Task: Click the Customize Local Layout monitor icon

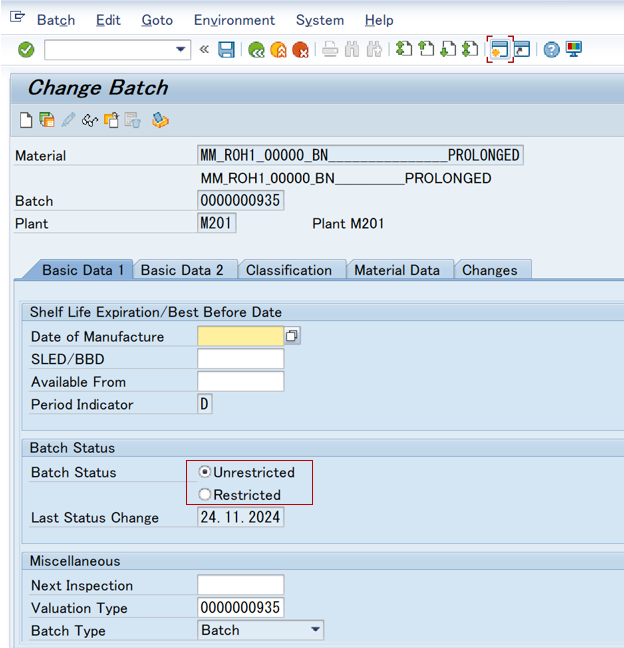Action: tap(574, 50)
